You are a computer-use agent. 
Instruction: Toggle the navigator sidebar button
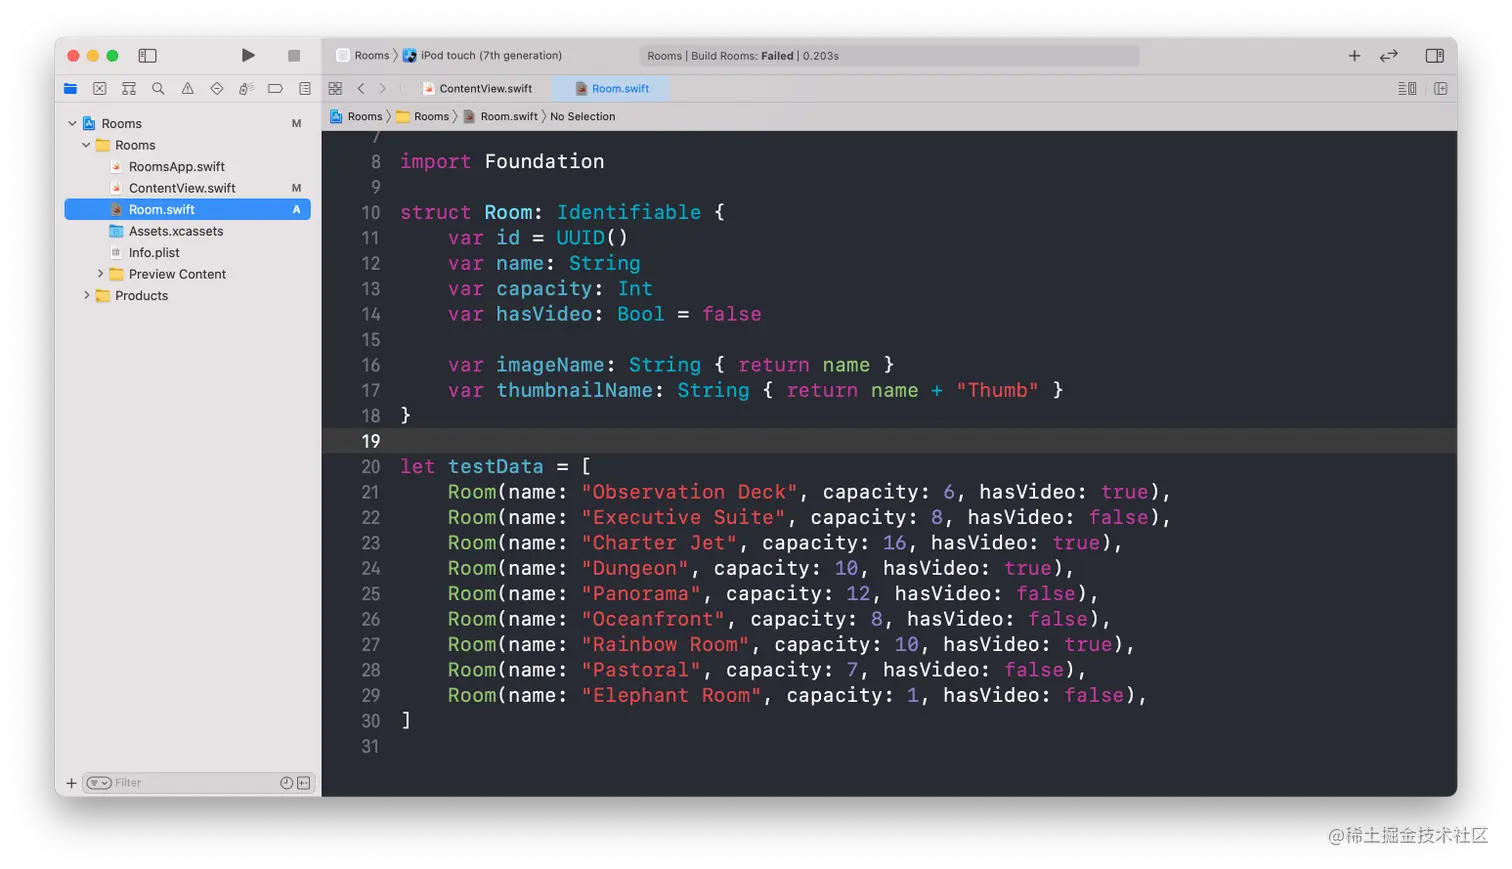click(x=147, y=56)
